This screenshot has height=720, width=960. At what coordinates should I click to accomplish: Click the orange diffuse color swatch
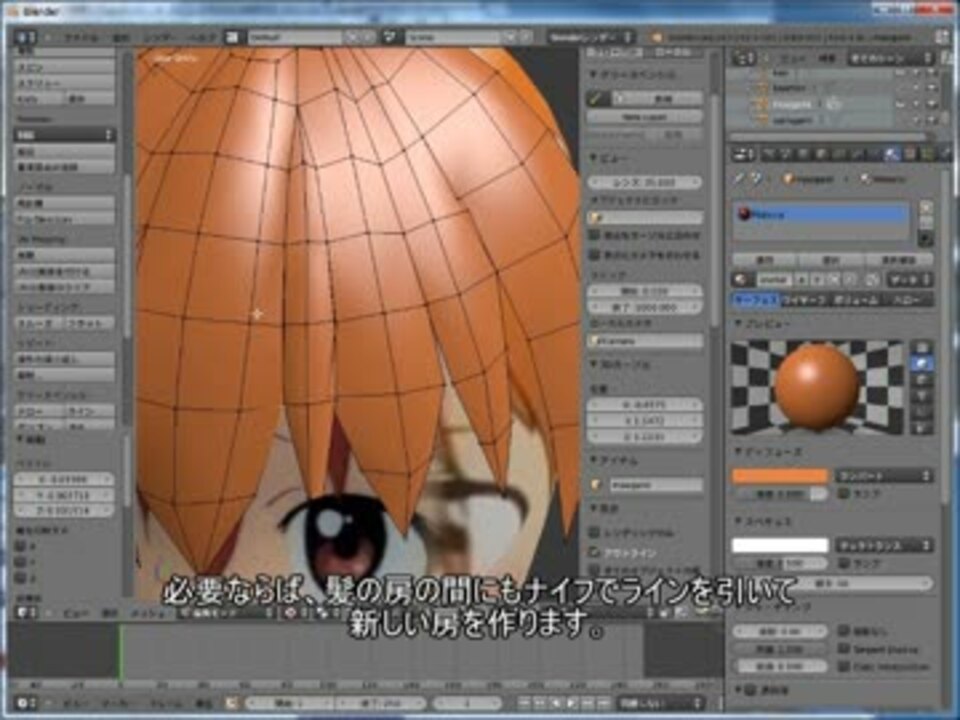780,476
